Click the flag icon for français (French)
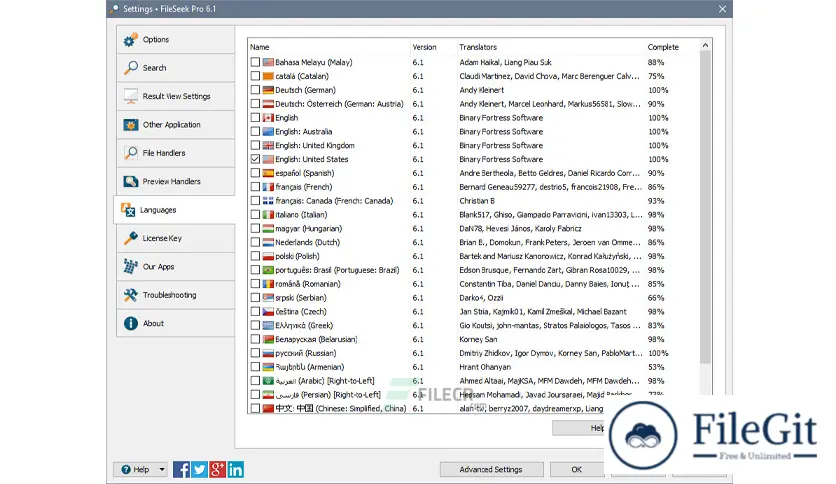Image resolution: width=836 pixels, height=484 pixels. (x=268, y=187)
